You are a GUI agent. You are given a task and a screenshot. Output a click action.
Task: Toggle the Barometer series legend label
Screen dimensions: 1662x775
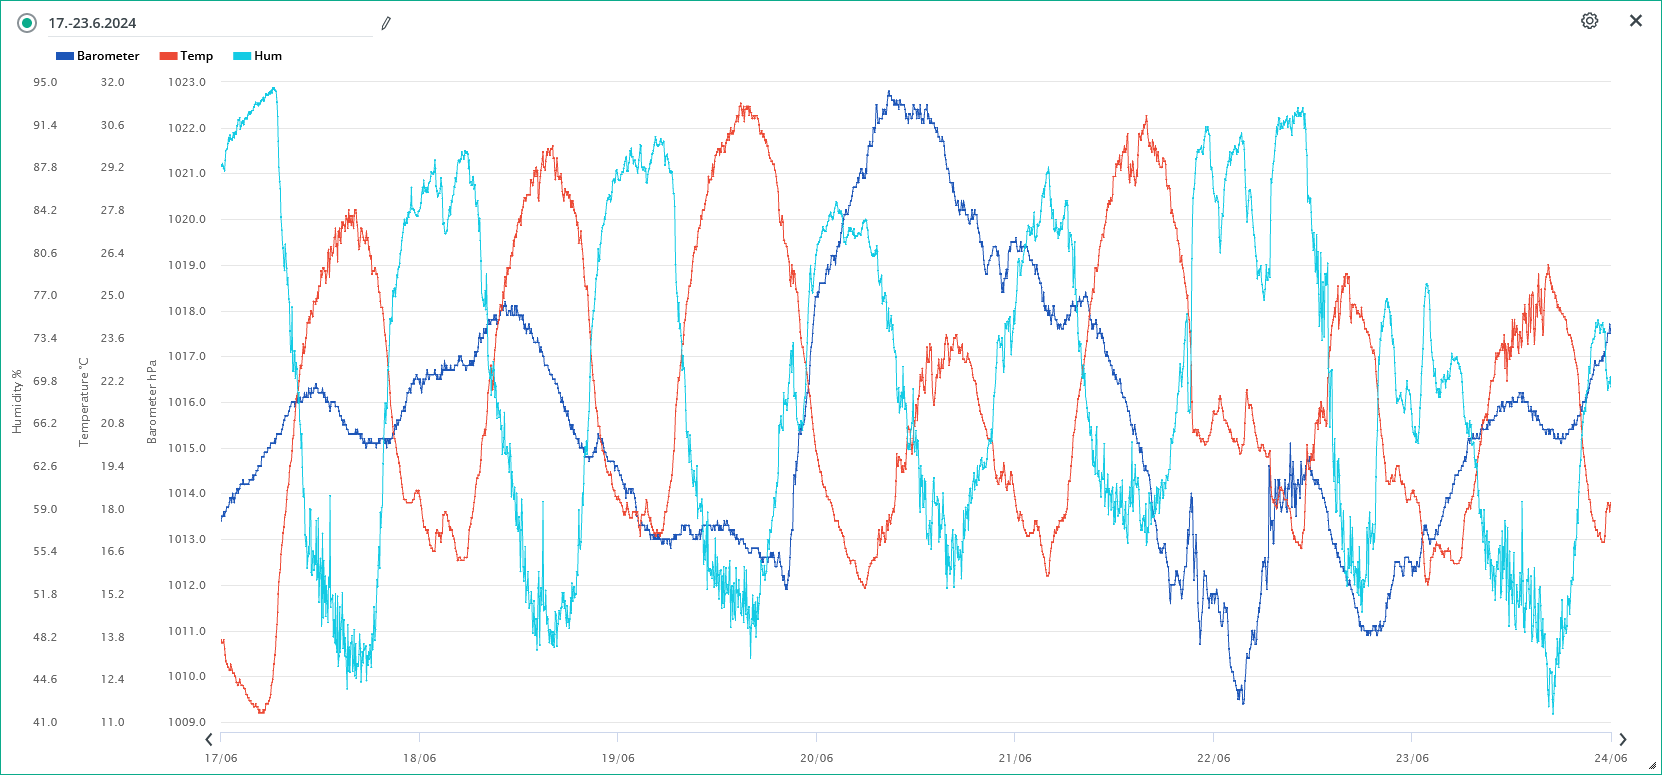coord(108,56)
